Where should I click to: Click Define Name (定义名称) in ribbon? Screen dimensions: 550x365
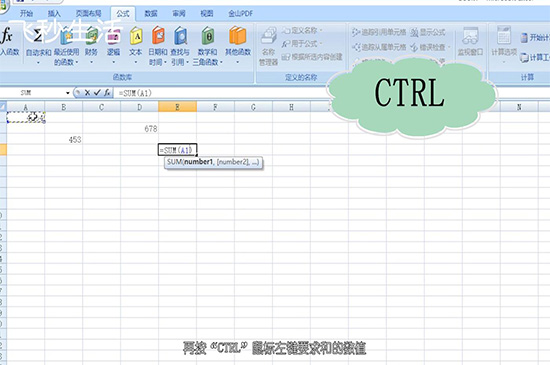click(x=302, y=31)
